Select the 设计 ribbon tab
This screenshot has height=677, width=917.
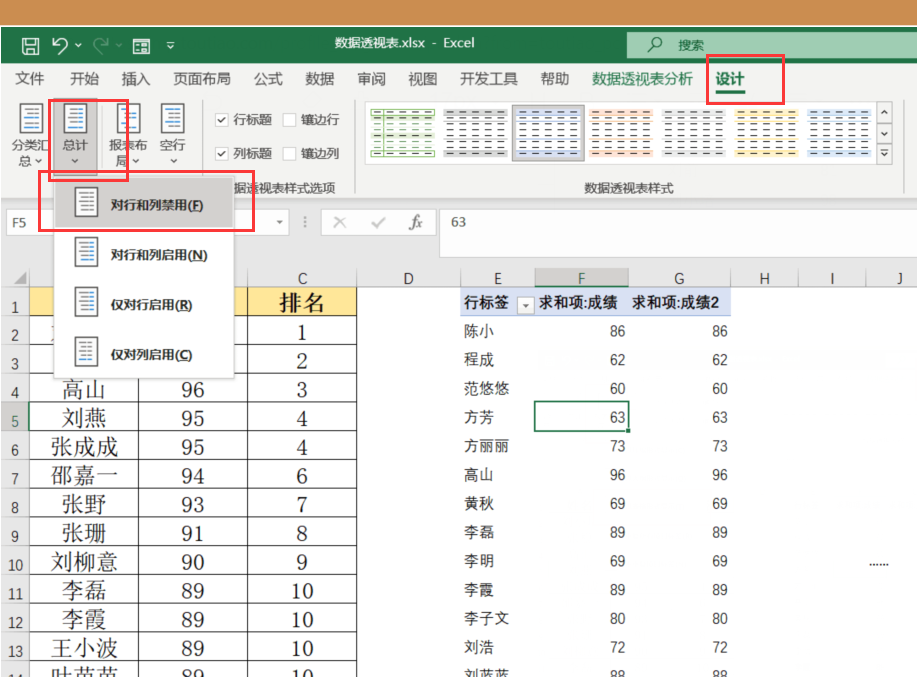point(730,79)
